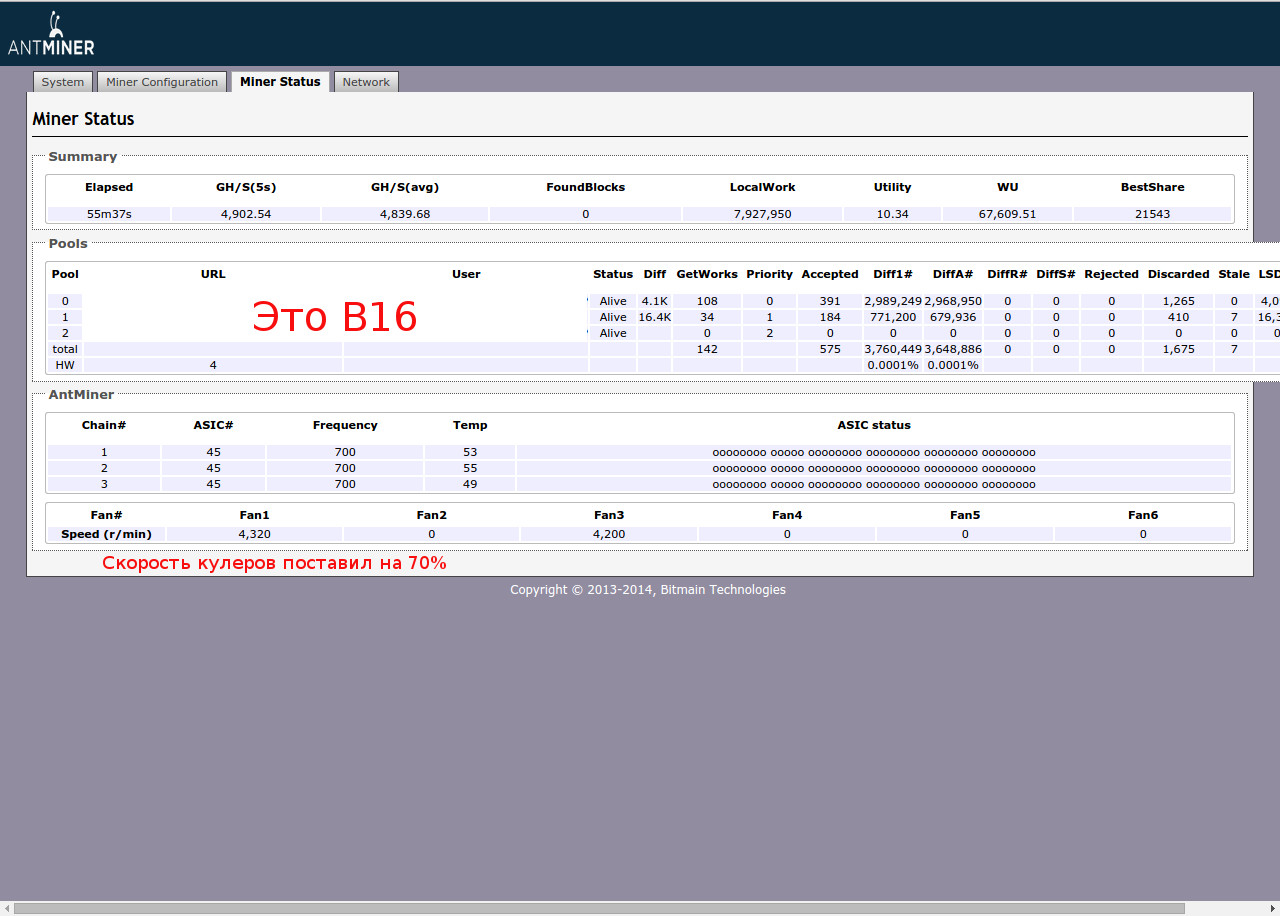The width and height of the screenshot is (1280, 916).
Task: Click the Diff value 4.1K
Action: point(654,301)
